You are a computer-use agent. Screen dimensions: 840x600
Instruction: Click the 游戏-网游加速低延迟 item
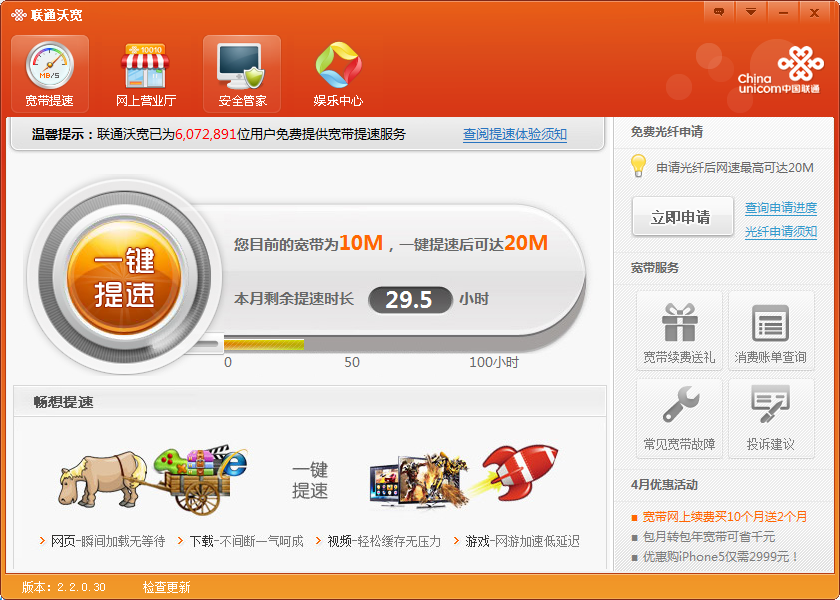522,541
